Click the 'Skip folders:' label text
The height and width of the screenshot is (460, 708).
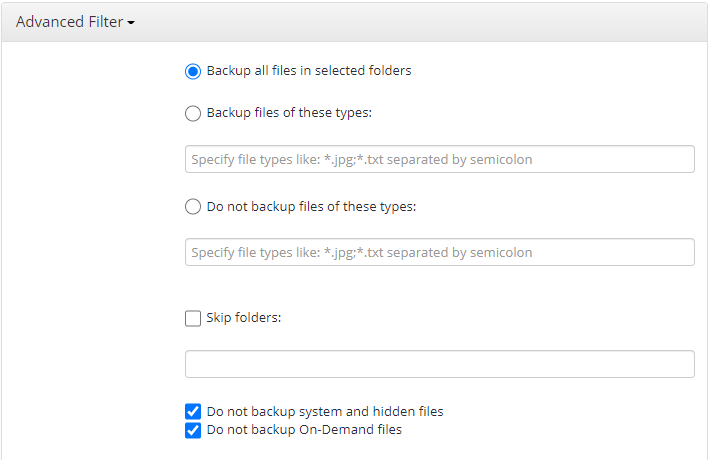tap(243, 318)
